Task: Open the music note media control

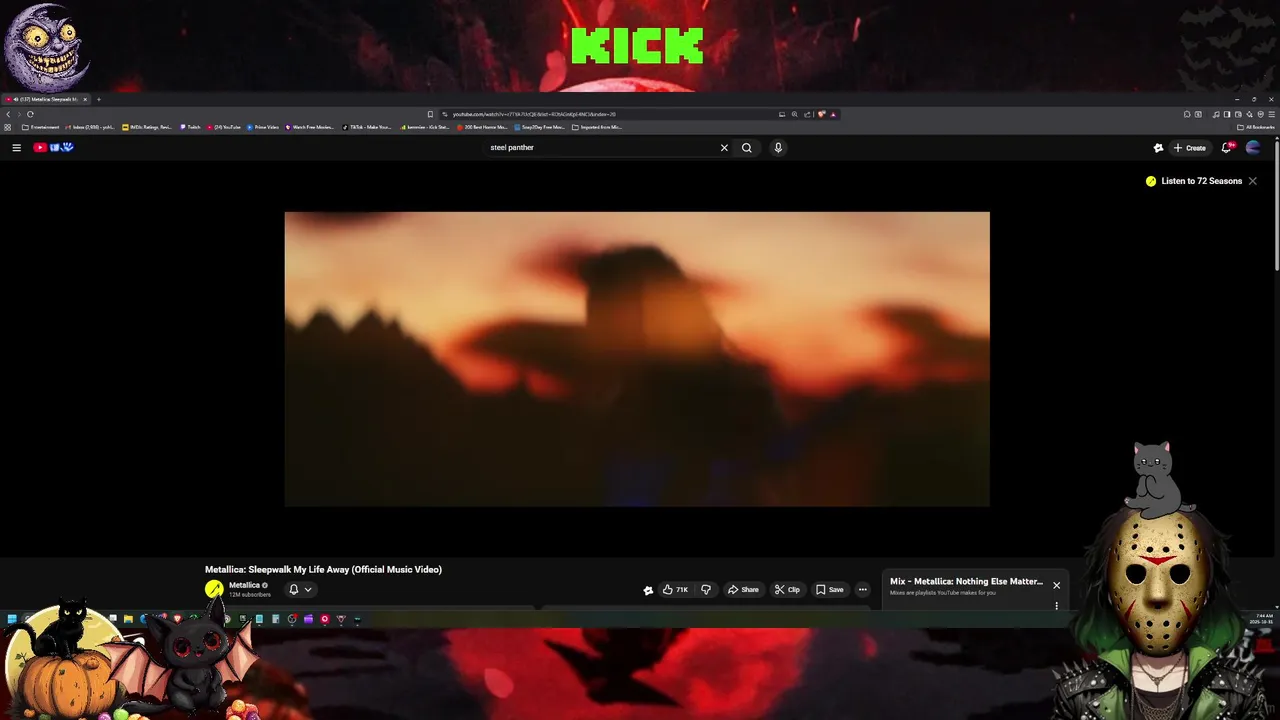Action: (x=1216, y=114)
